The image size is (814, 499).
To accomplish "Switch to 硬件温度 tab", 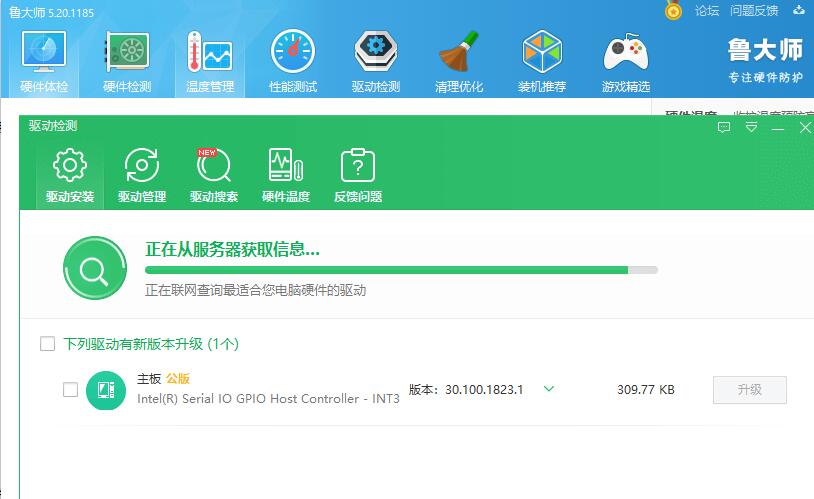I will coord(286,176).
